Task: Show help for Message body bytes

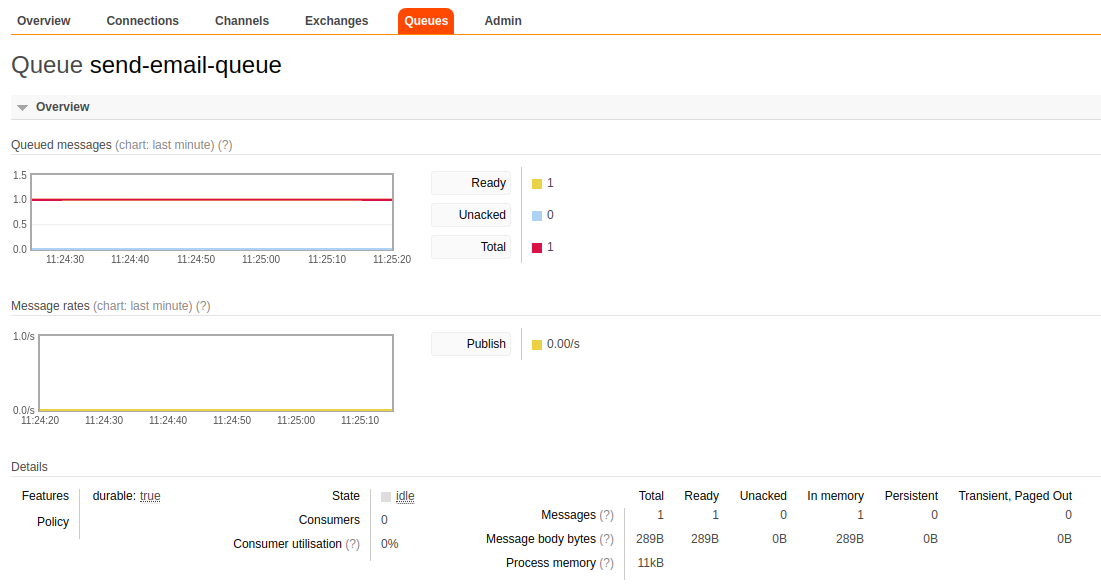Action: (606, 539)
